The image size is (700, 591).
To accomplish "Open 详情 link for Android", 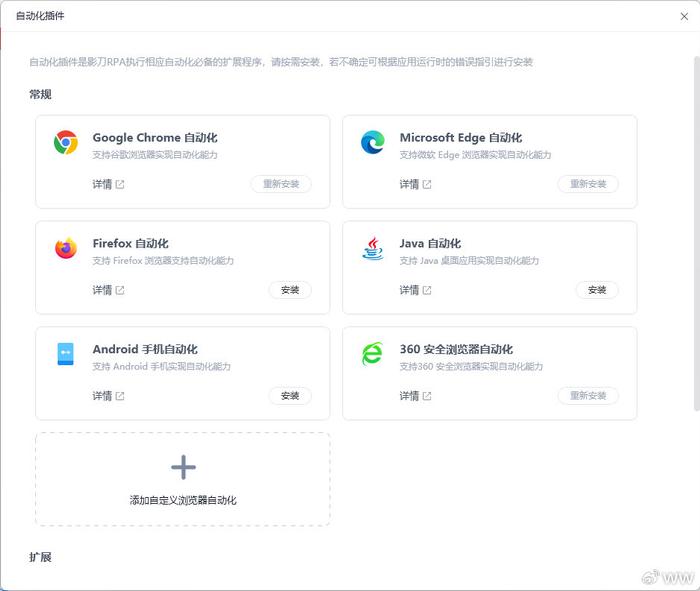I will [x=102, y=396].
